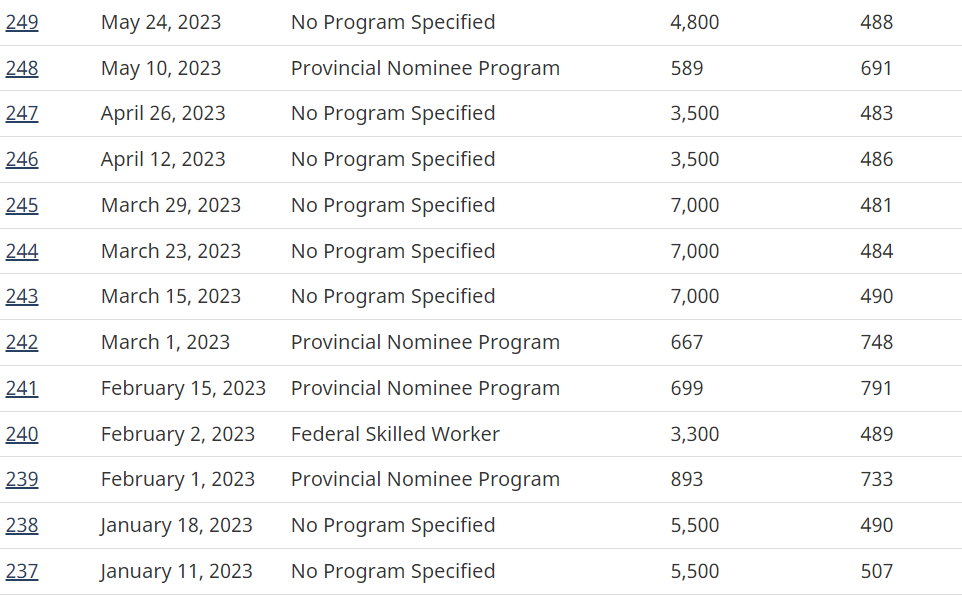Click the May 24, 2023 date cell
Viewport: 962px width, 595px height.
click(161, 22)
